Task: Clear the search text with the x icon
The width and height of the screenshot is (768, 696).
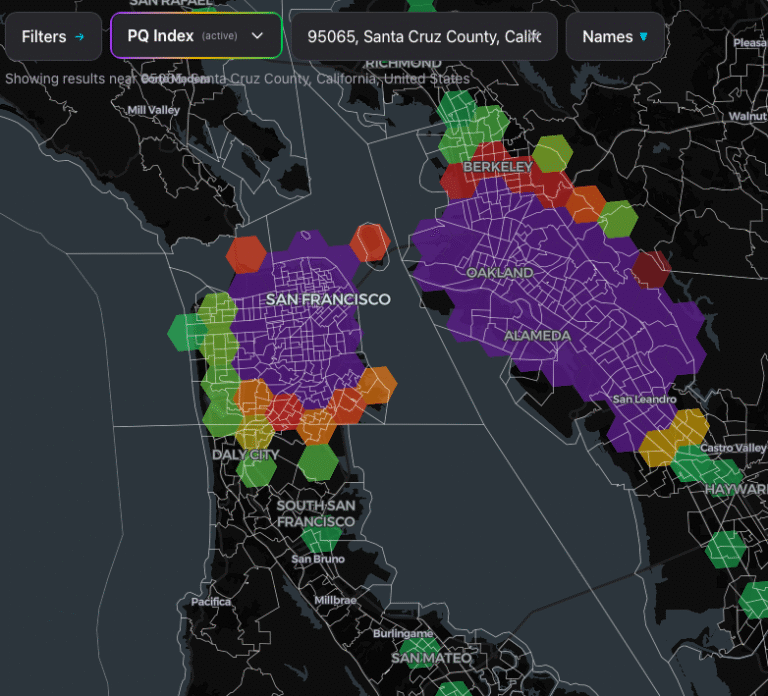Action: pos(535,36)
